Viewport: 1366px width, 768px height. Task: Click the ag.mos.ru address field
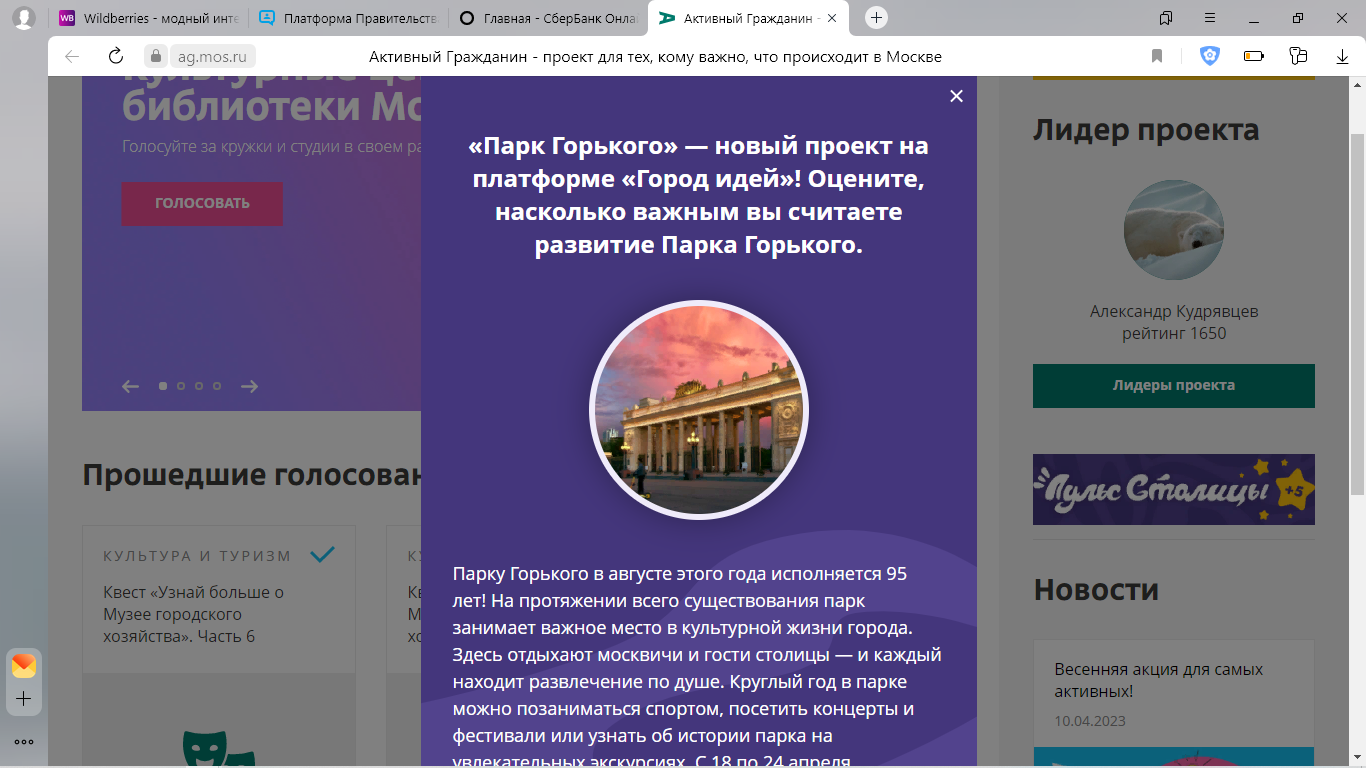coord(211,56)
